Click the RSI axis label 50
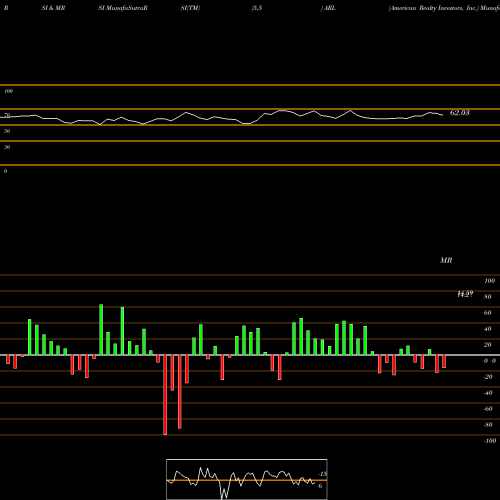 (x=7, y=131)
